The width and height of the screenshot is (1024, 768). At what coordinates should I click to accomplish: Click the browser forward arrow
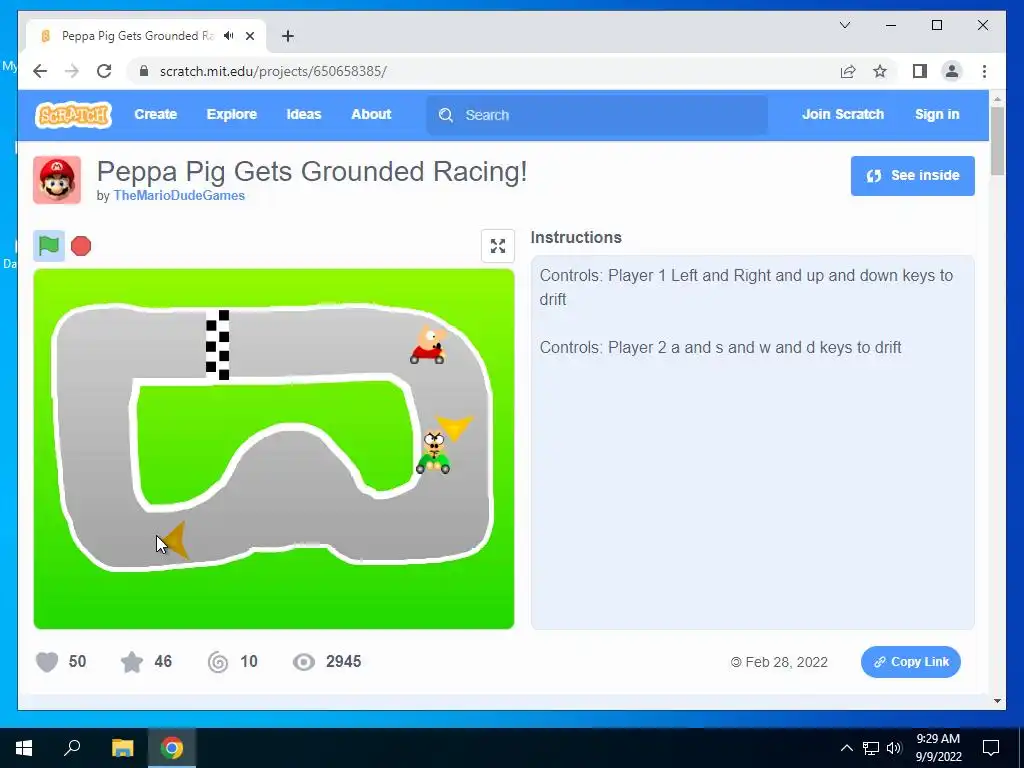(72, 71)
